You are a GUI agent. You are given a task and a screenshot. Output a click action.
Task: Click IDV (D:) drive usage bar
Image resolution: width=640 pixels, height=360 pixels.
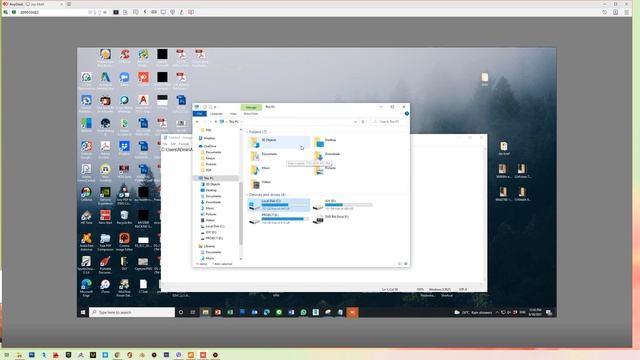click(x=349, y=205)
